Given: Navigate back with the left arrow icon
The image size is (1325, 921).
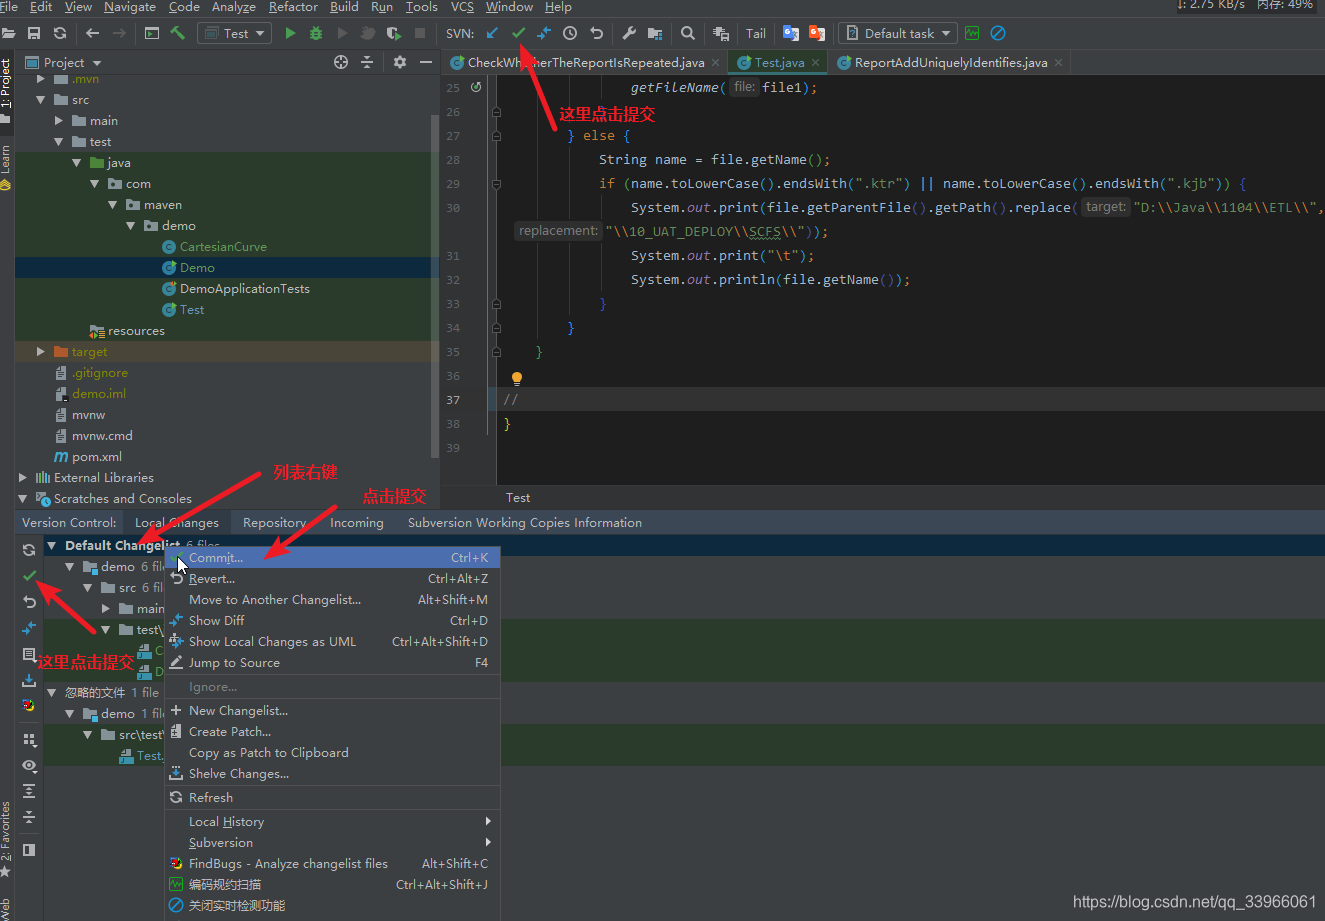Looking at the screenshot, I should [x=93, y=33].
